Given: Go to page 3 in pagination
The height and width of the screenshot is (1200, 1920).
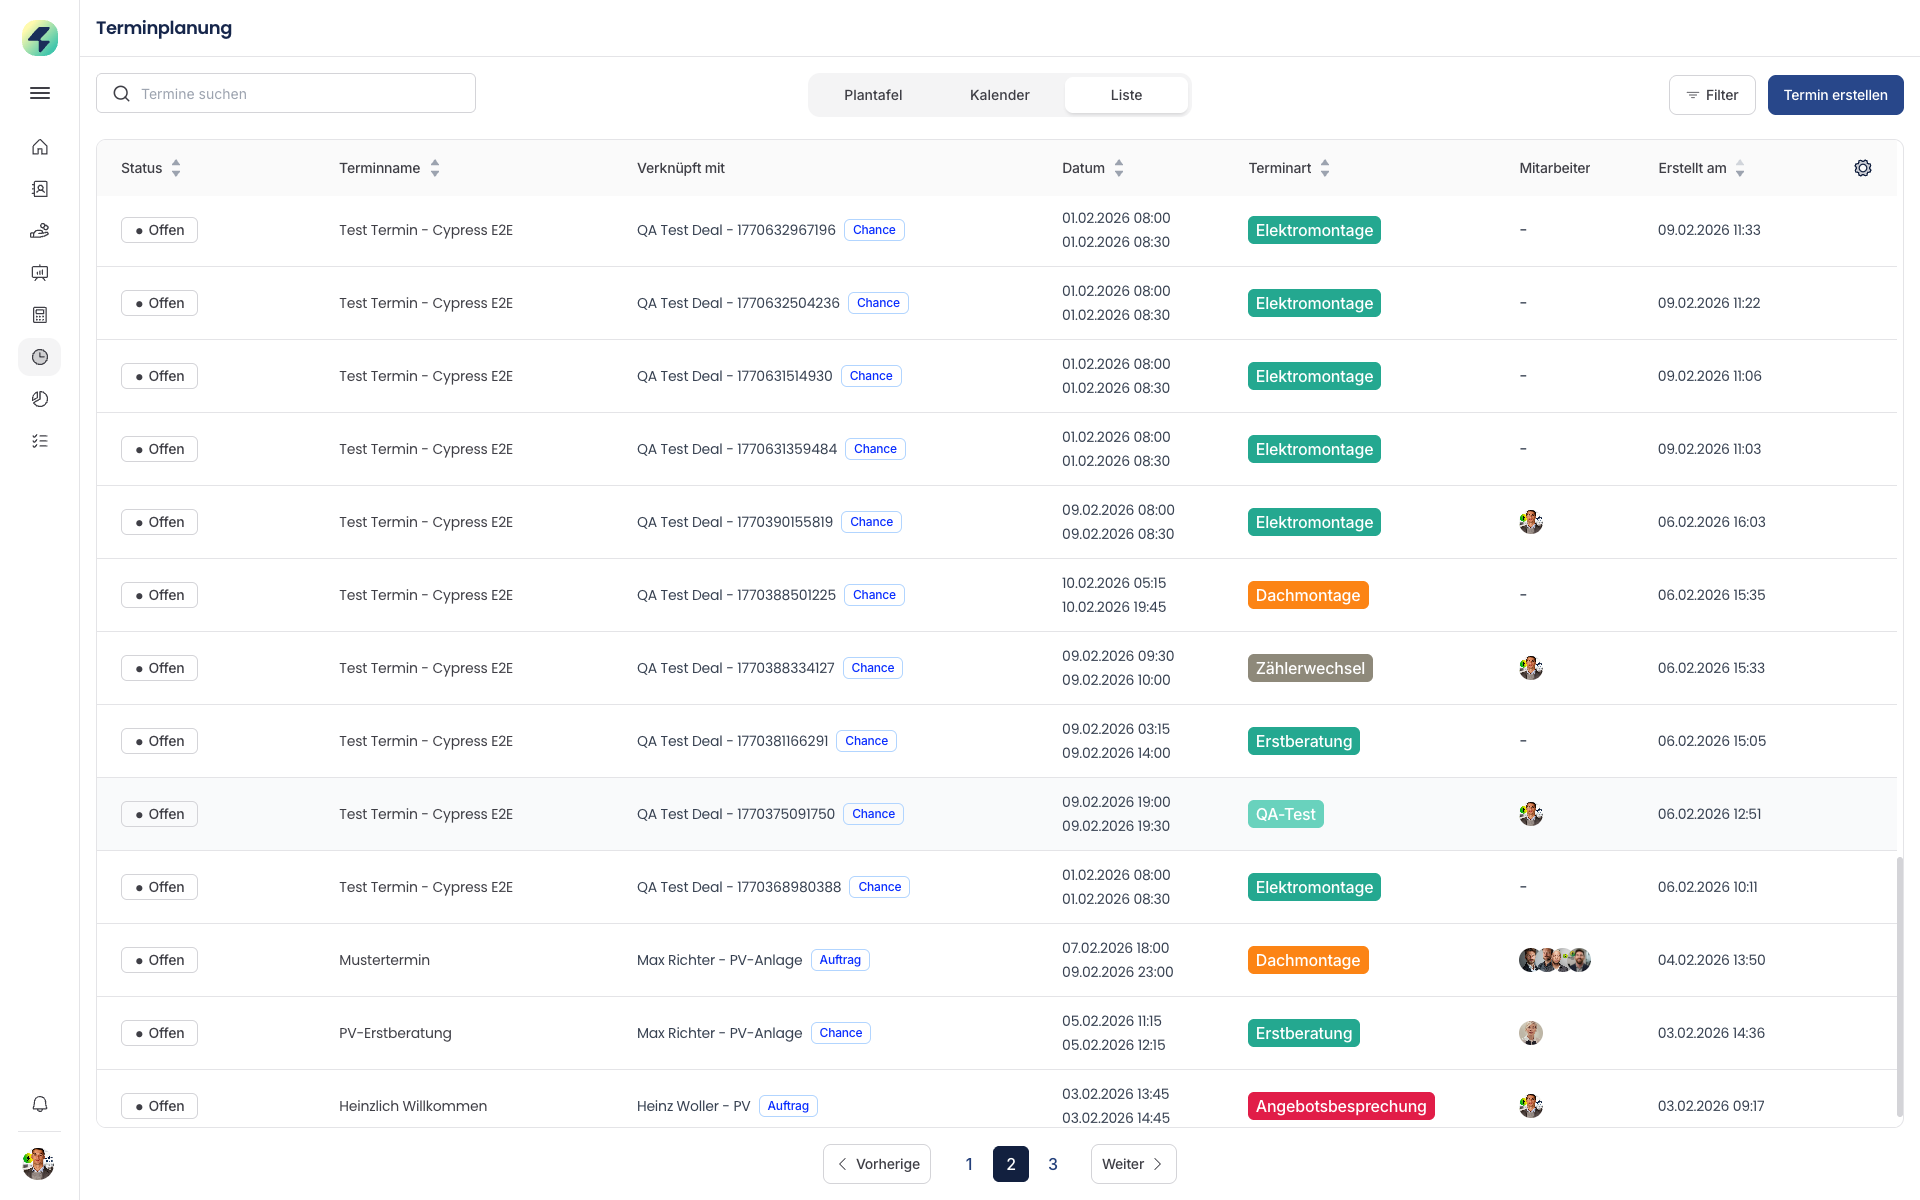Looking at the screenshot, I should point(1052,1164).
